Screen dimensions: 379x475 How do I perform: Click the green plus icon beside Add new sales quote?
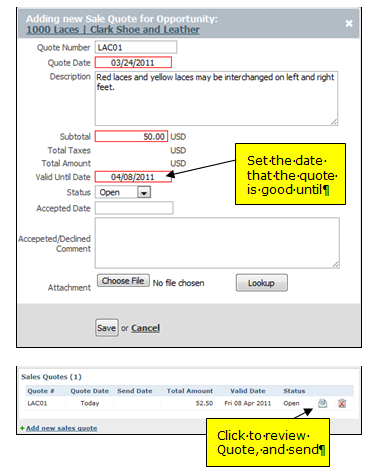pos(22,428)
